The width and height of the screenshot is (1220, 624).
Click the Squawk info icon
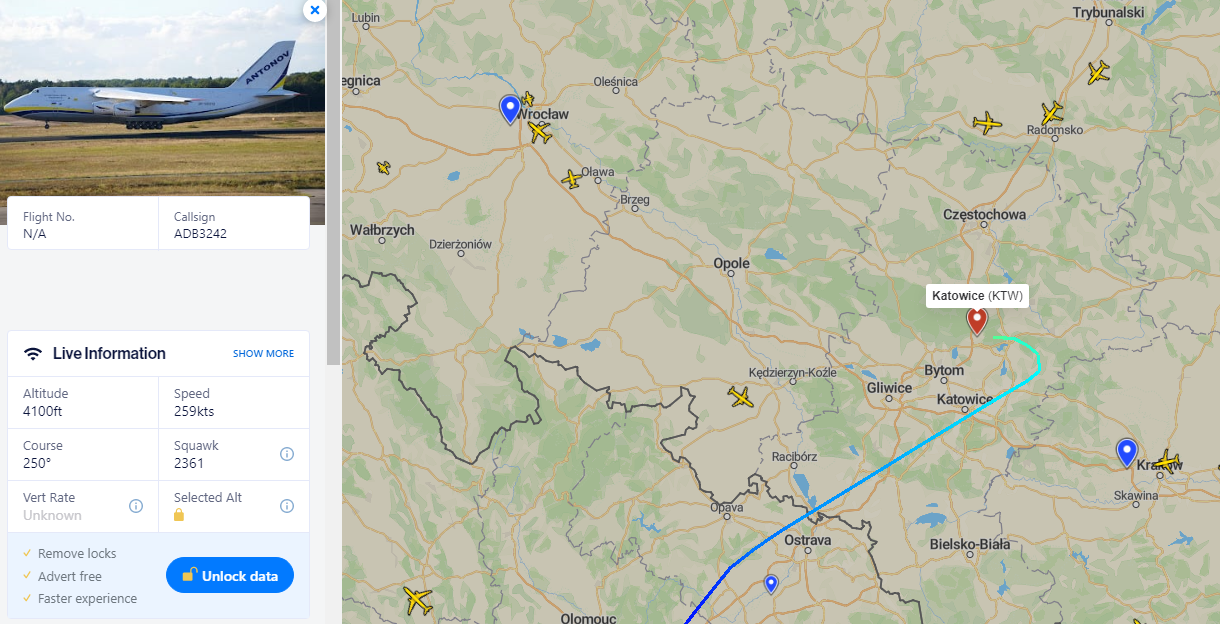[x=287, y=454]
